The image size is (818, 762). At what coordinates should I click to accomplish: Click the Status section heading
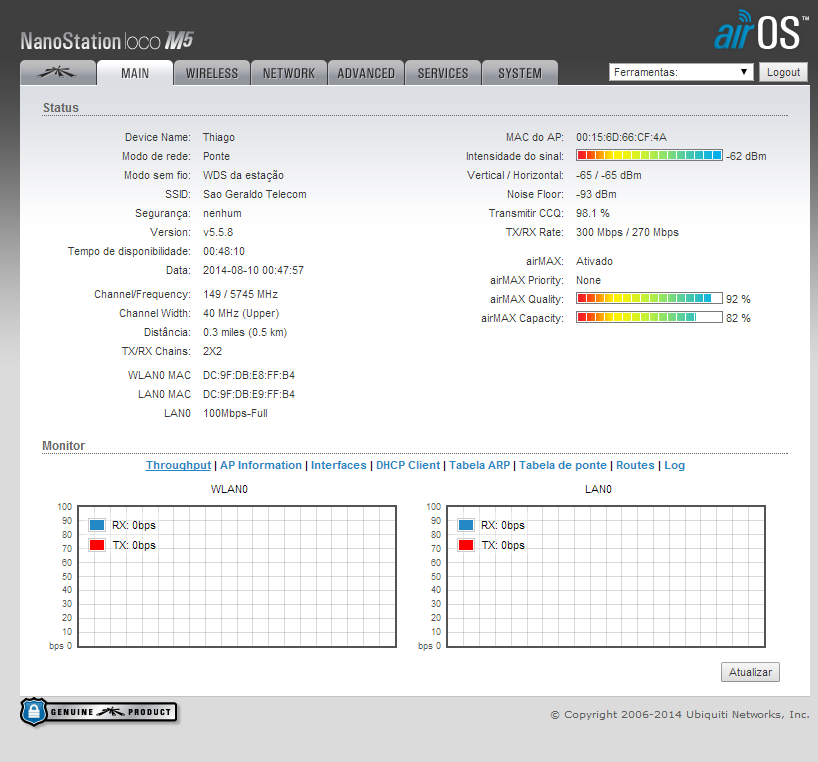tap(61, 107)
